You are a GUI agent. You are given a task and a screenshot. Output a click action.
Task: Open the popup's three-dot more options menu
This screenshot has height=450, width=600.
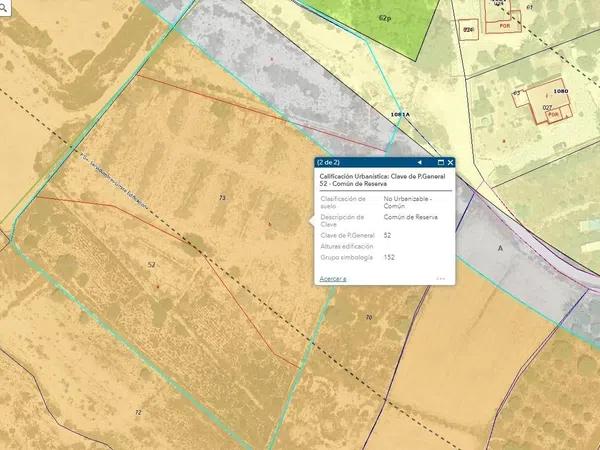point(440,278)
